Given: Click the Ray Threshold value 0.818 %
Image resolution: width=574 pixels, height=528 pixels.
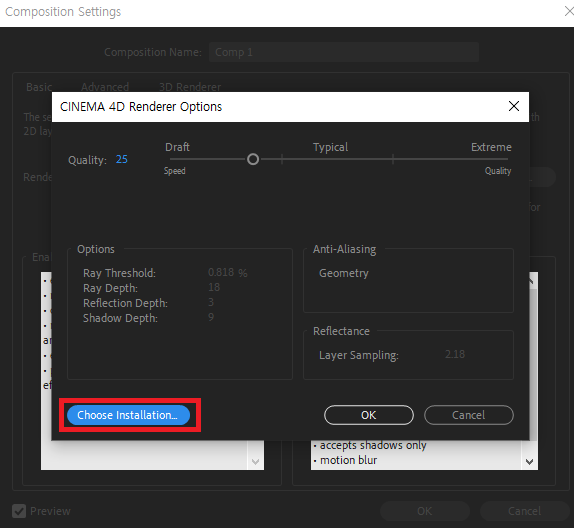Looking at the screenshot, I should click(x=227, y=272).
